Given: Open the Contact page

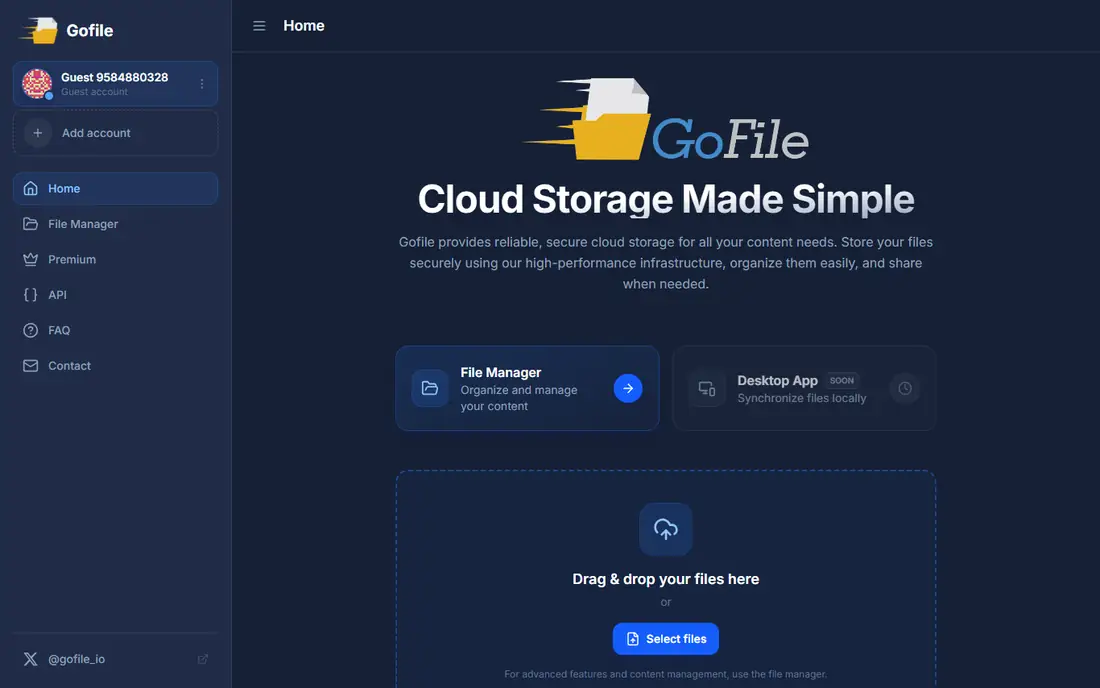Looking at the screenshot, I should click(x=115, y=365).
